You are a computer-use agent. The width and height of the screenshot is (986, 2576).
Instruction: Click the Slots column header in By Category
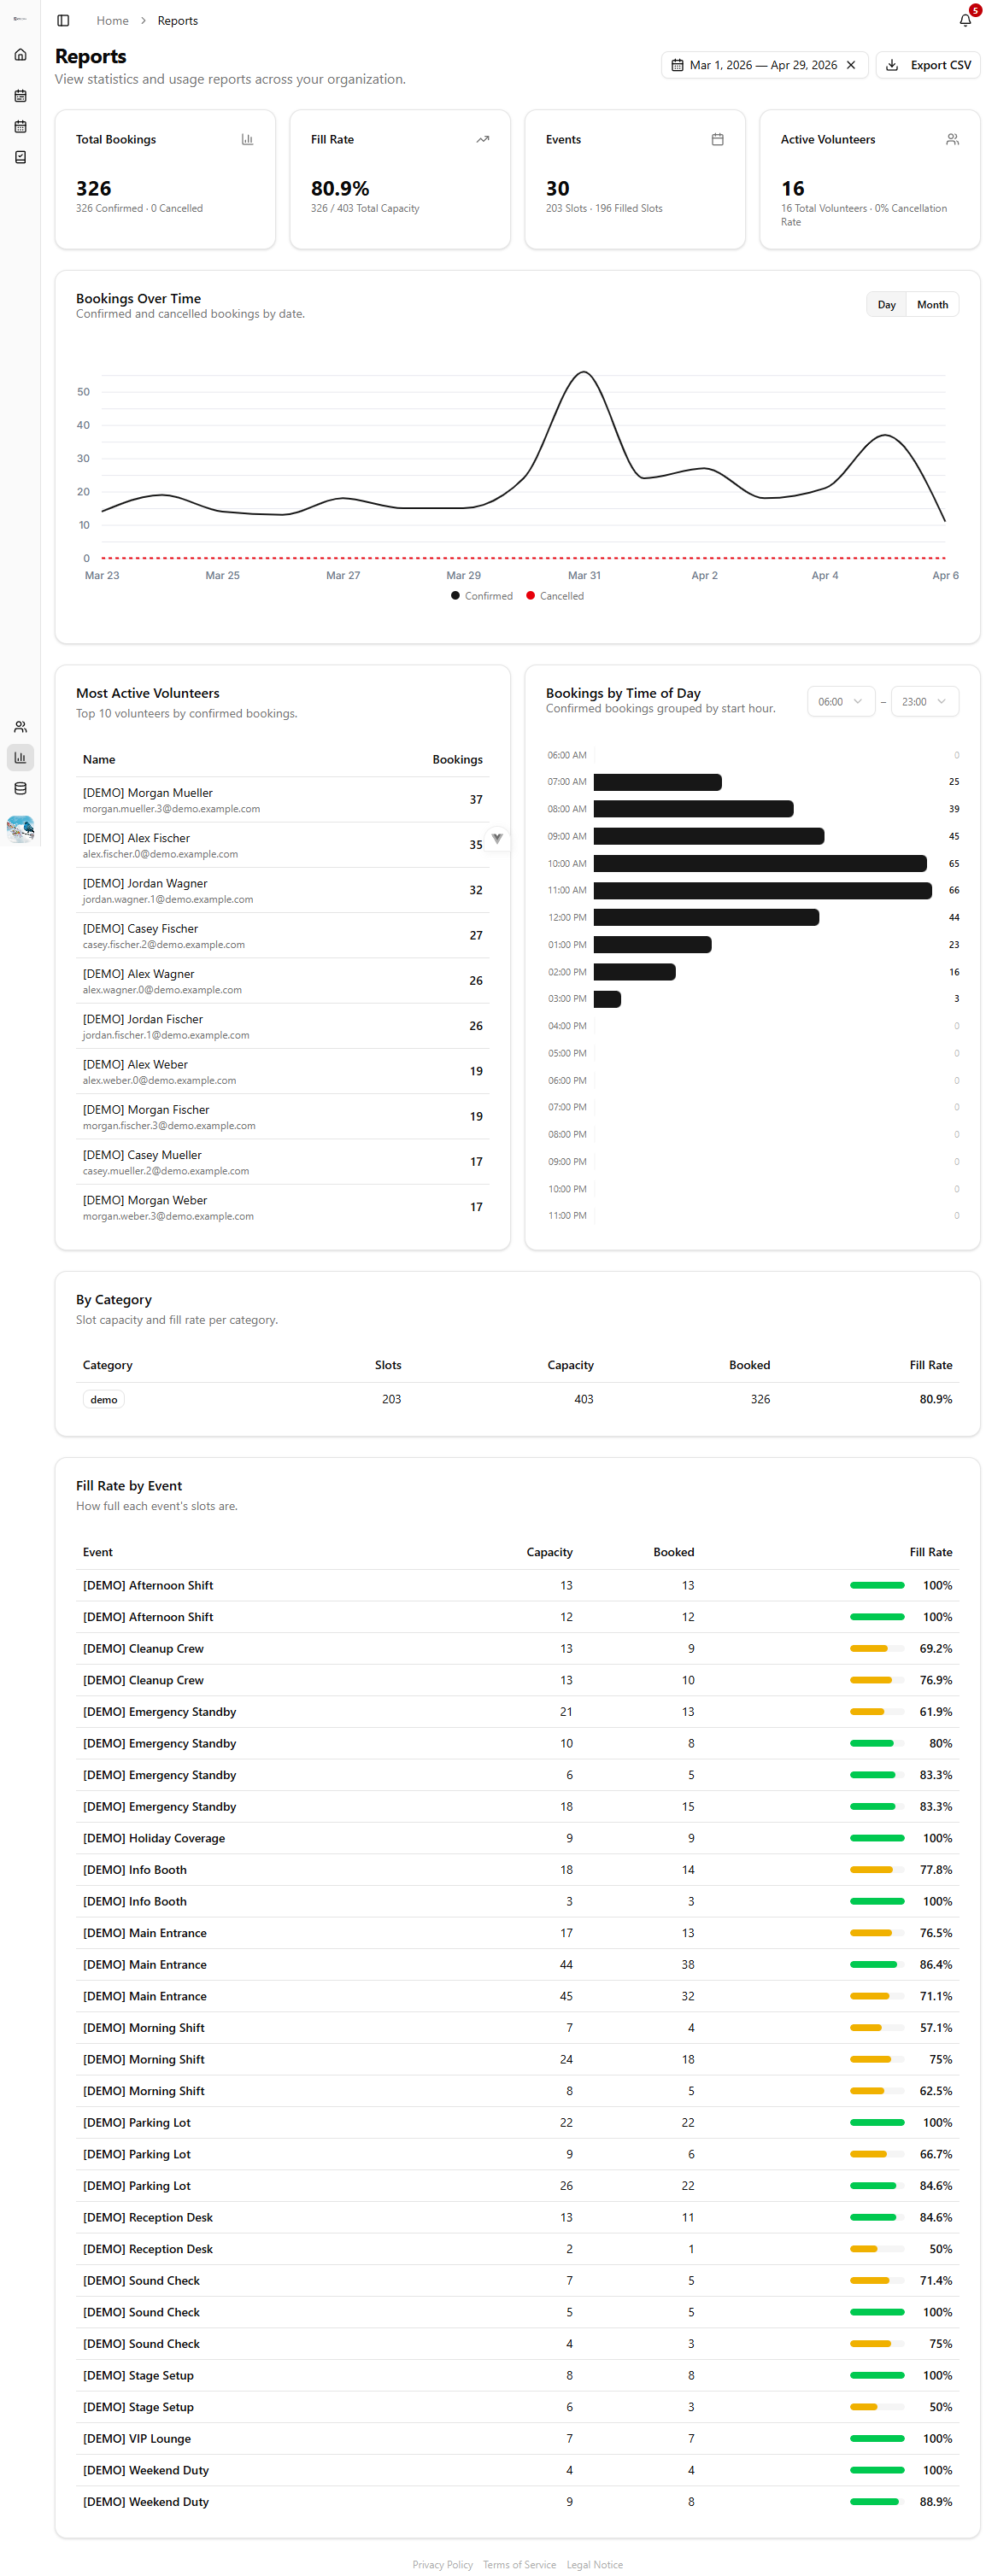point(388,1365)
